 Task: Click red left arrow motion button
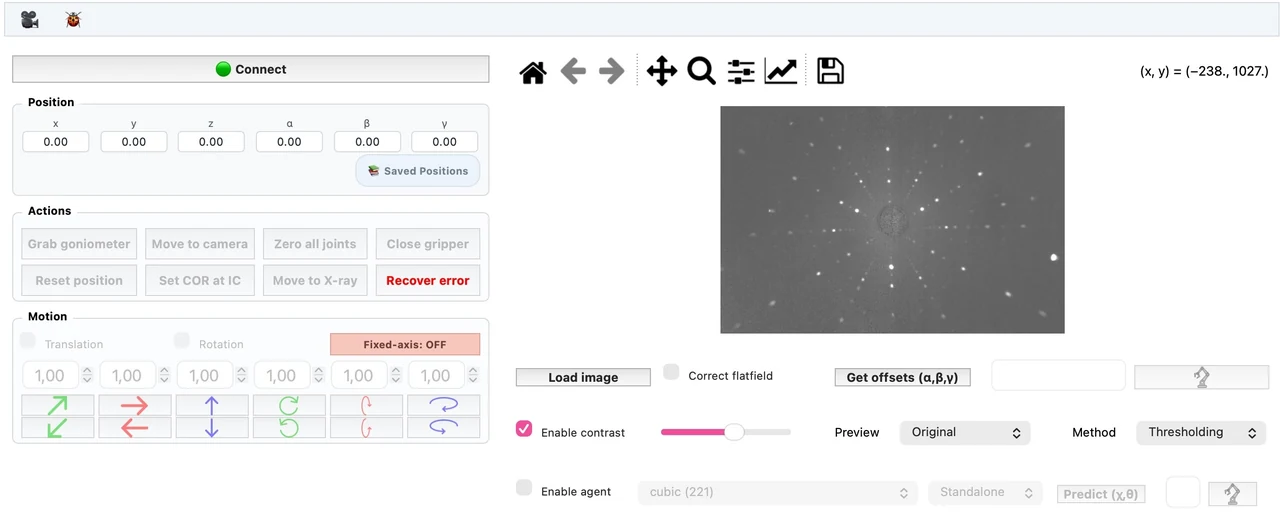135,427
